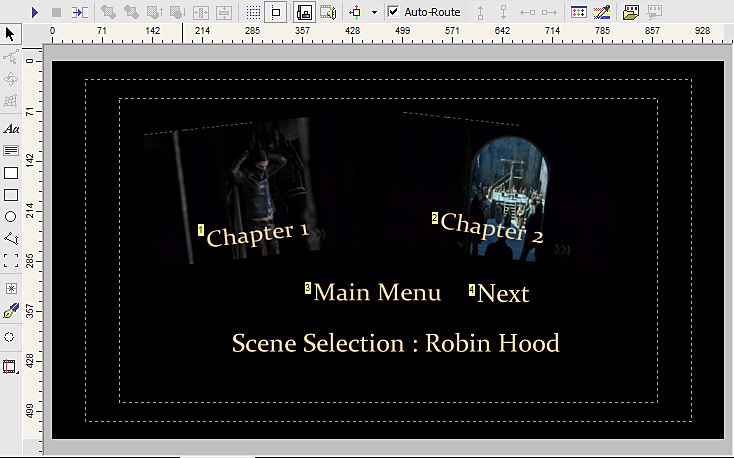Click the yellow button-order marker 4
Image resolution: width=734 pixels, height=458 pixels.
pyautogui.click(x=472, y=290)
